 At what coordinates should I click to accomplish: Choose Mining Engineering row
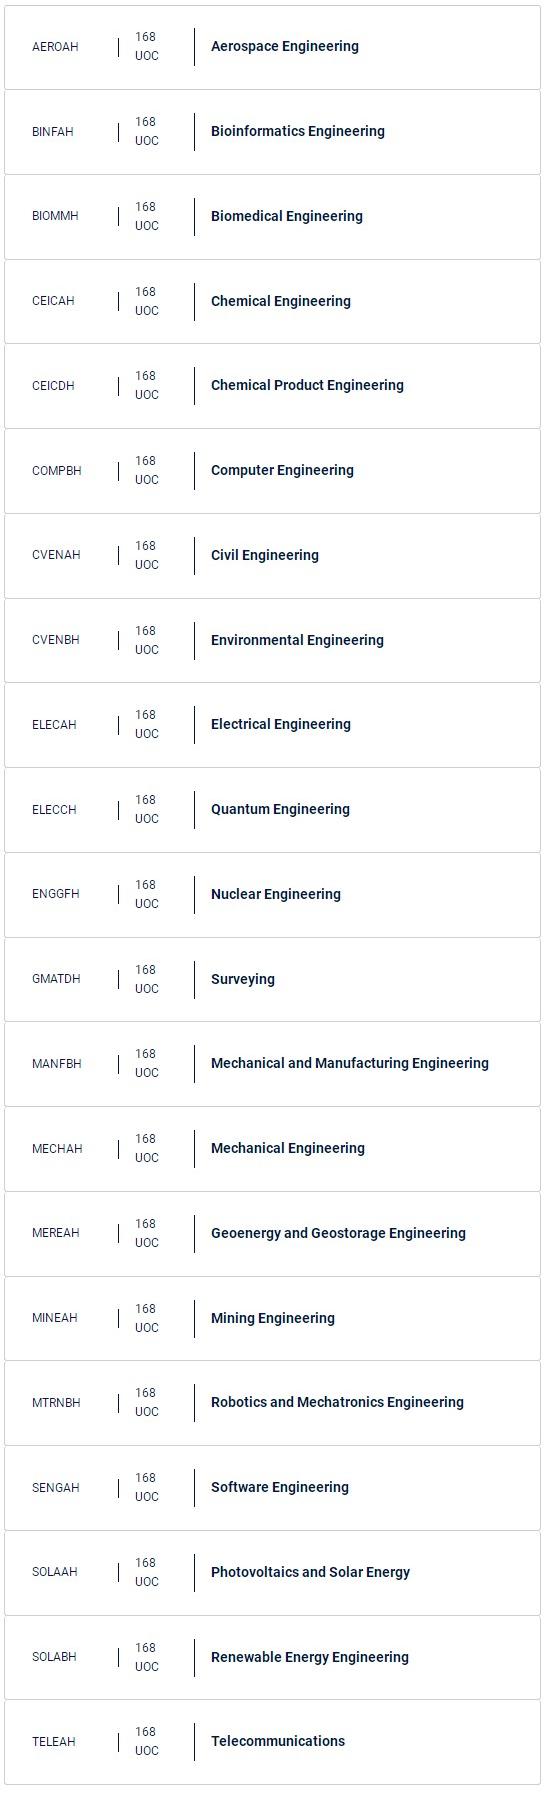point(272,1319)
